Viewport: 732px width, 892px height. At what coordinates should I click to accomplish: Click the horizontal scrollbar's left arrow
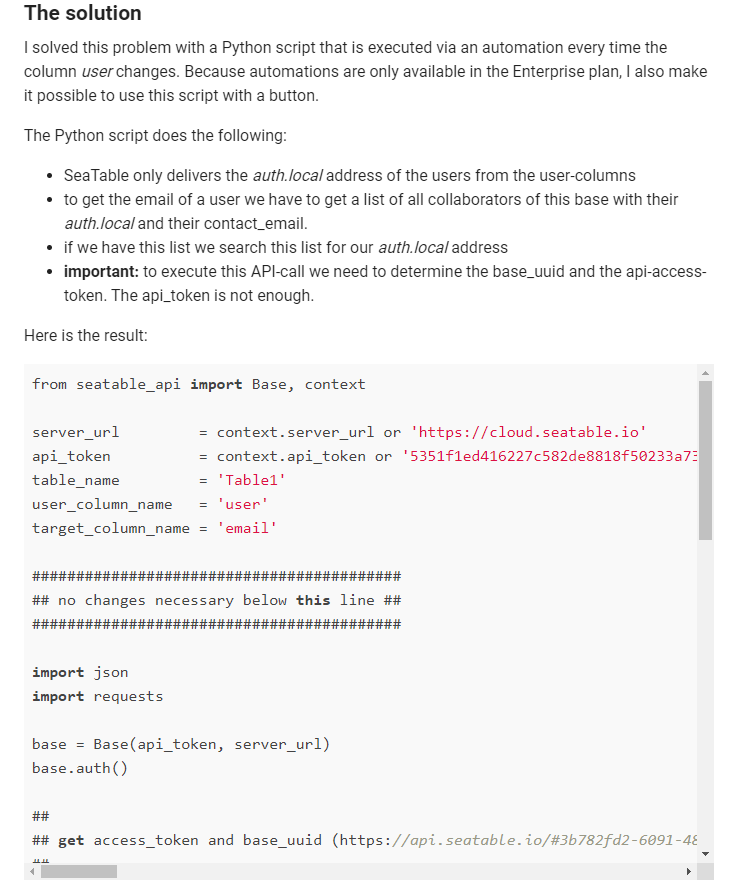click(x=32, y=871)
